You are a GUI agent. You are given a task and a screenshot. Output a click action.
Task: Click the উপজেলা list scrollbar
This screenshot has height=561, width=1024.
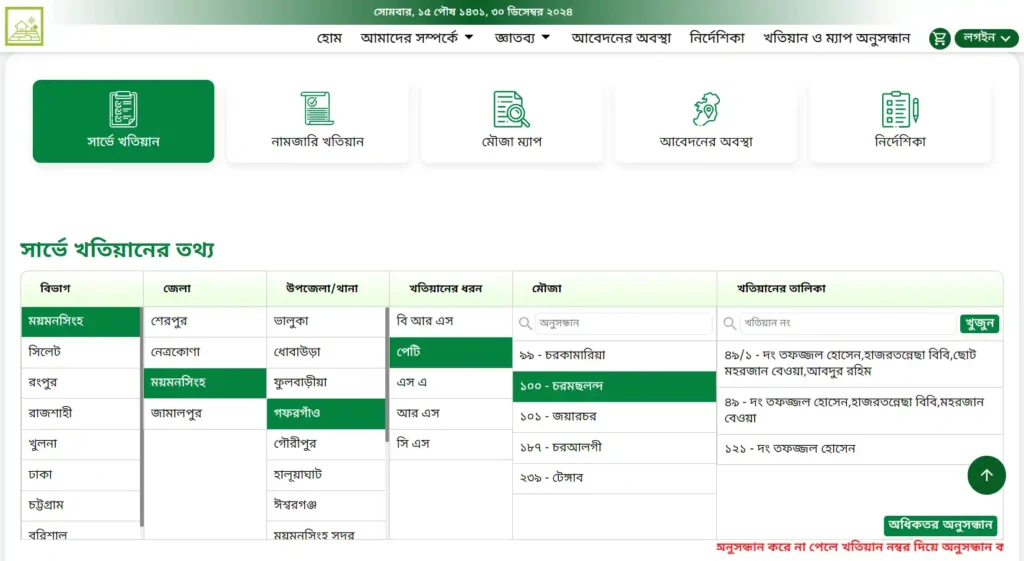point(387,374)
